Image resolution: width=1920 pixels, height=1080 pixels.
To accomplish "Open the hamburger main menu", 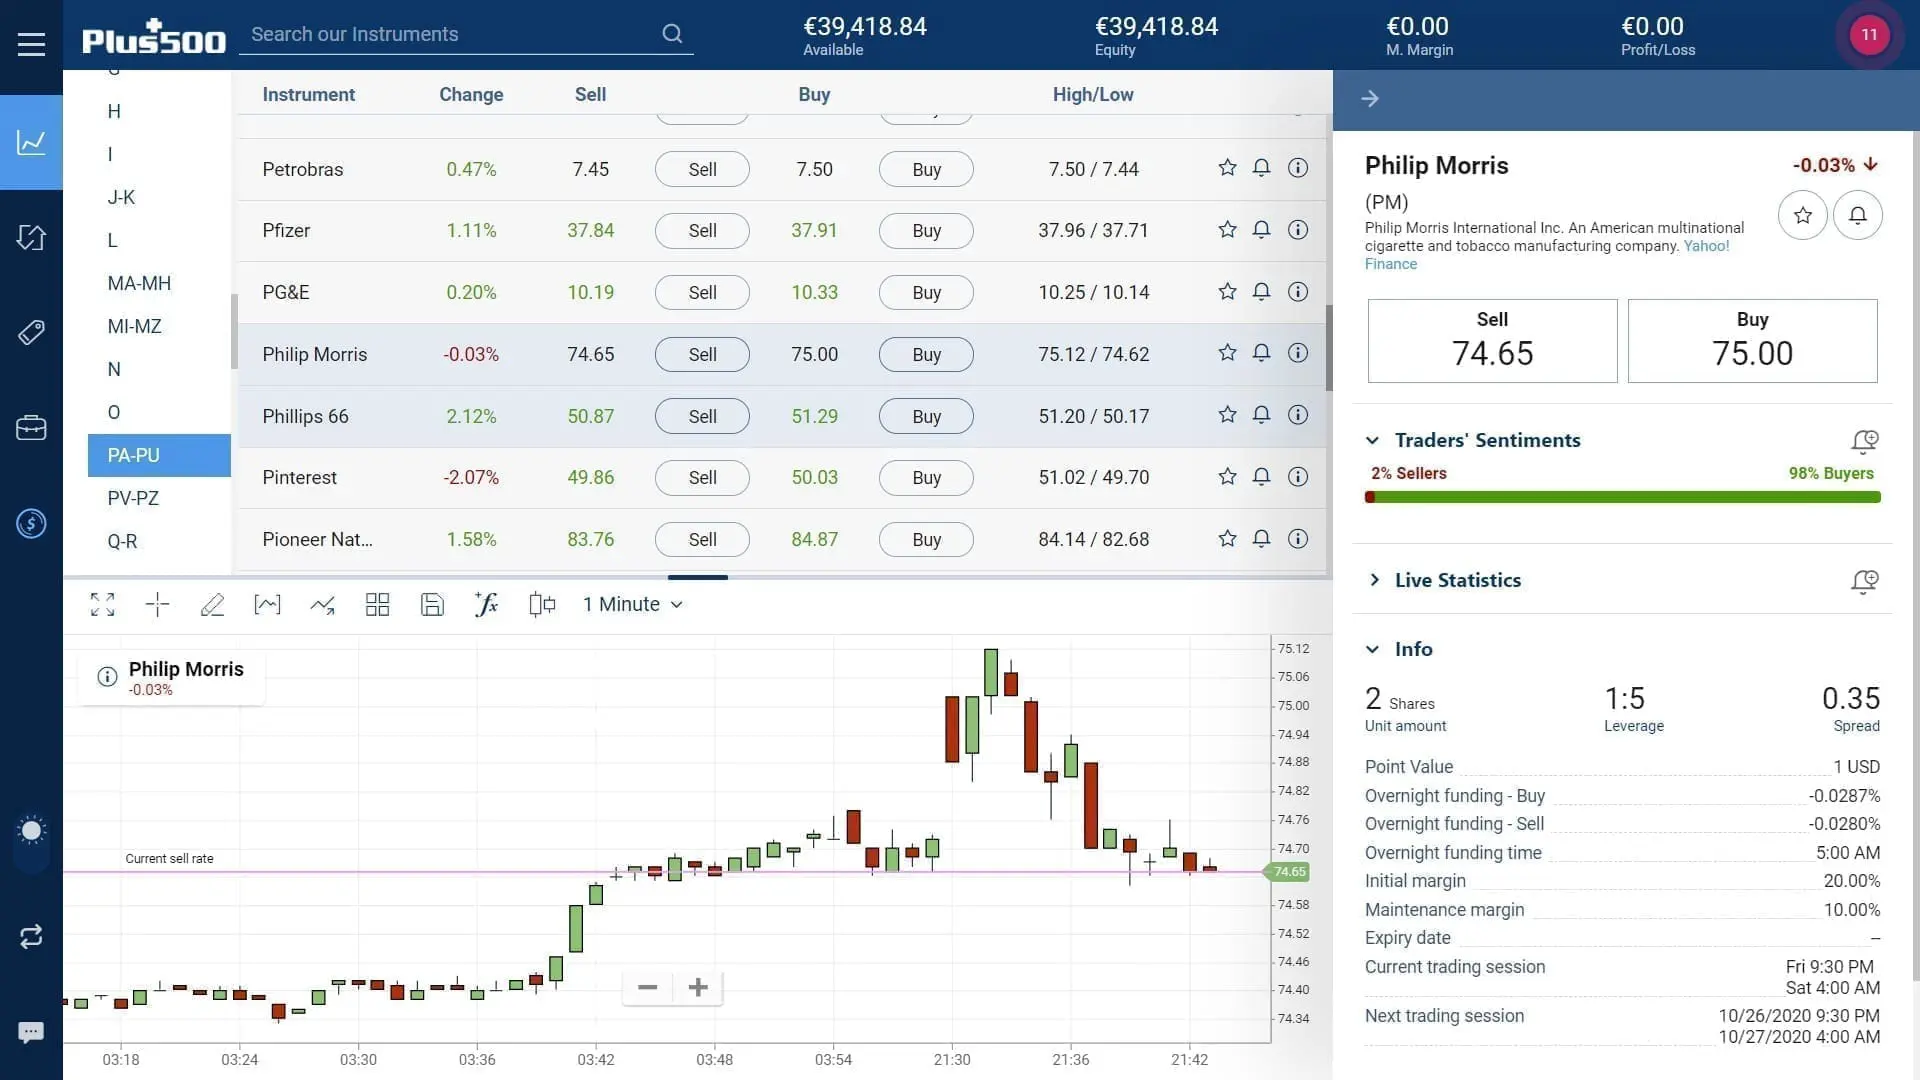I will [31, 44].
